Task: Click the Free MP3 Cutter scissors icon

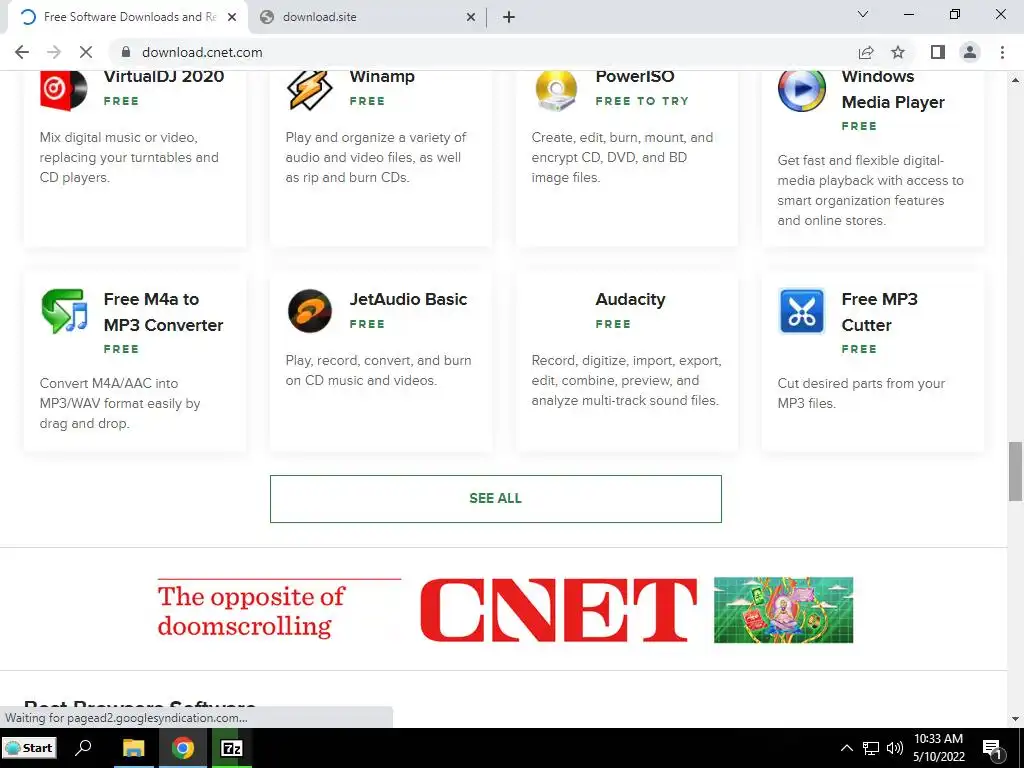Action: click(801, 312)
